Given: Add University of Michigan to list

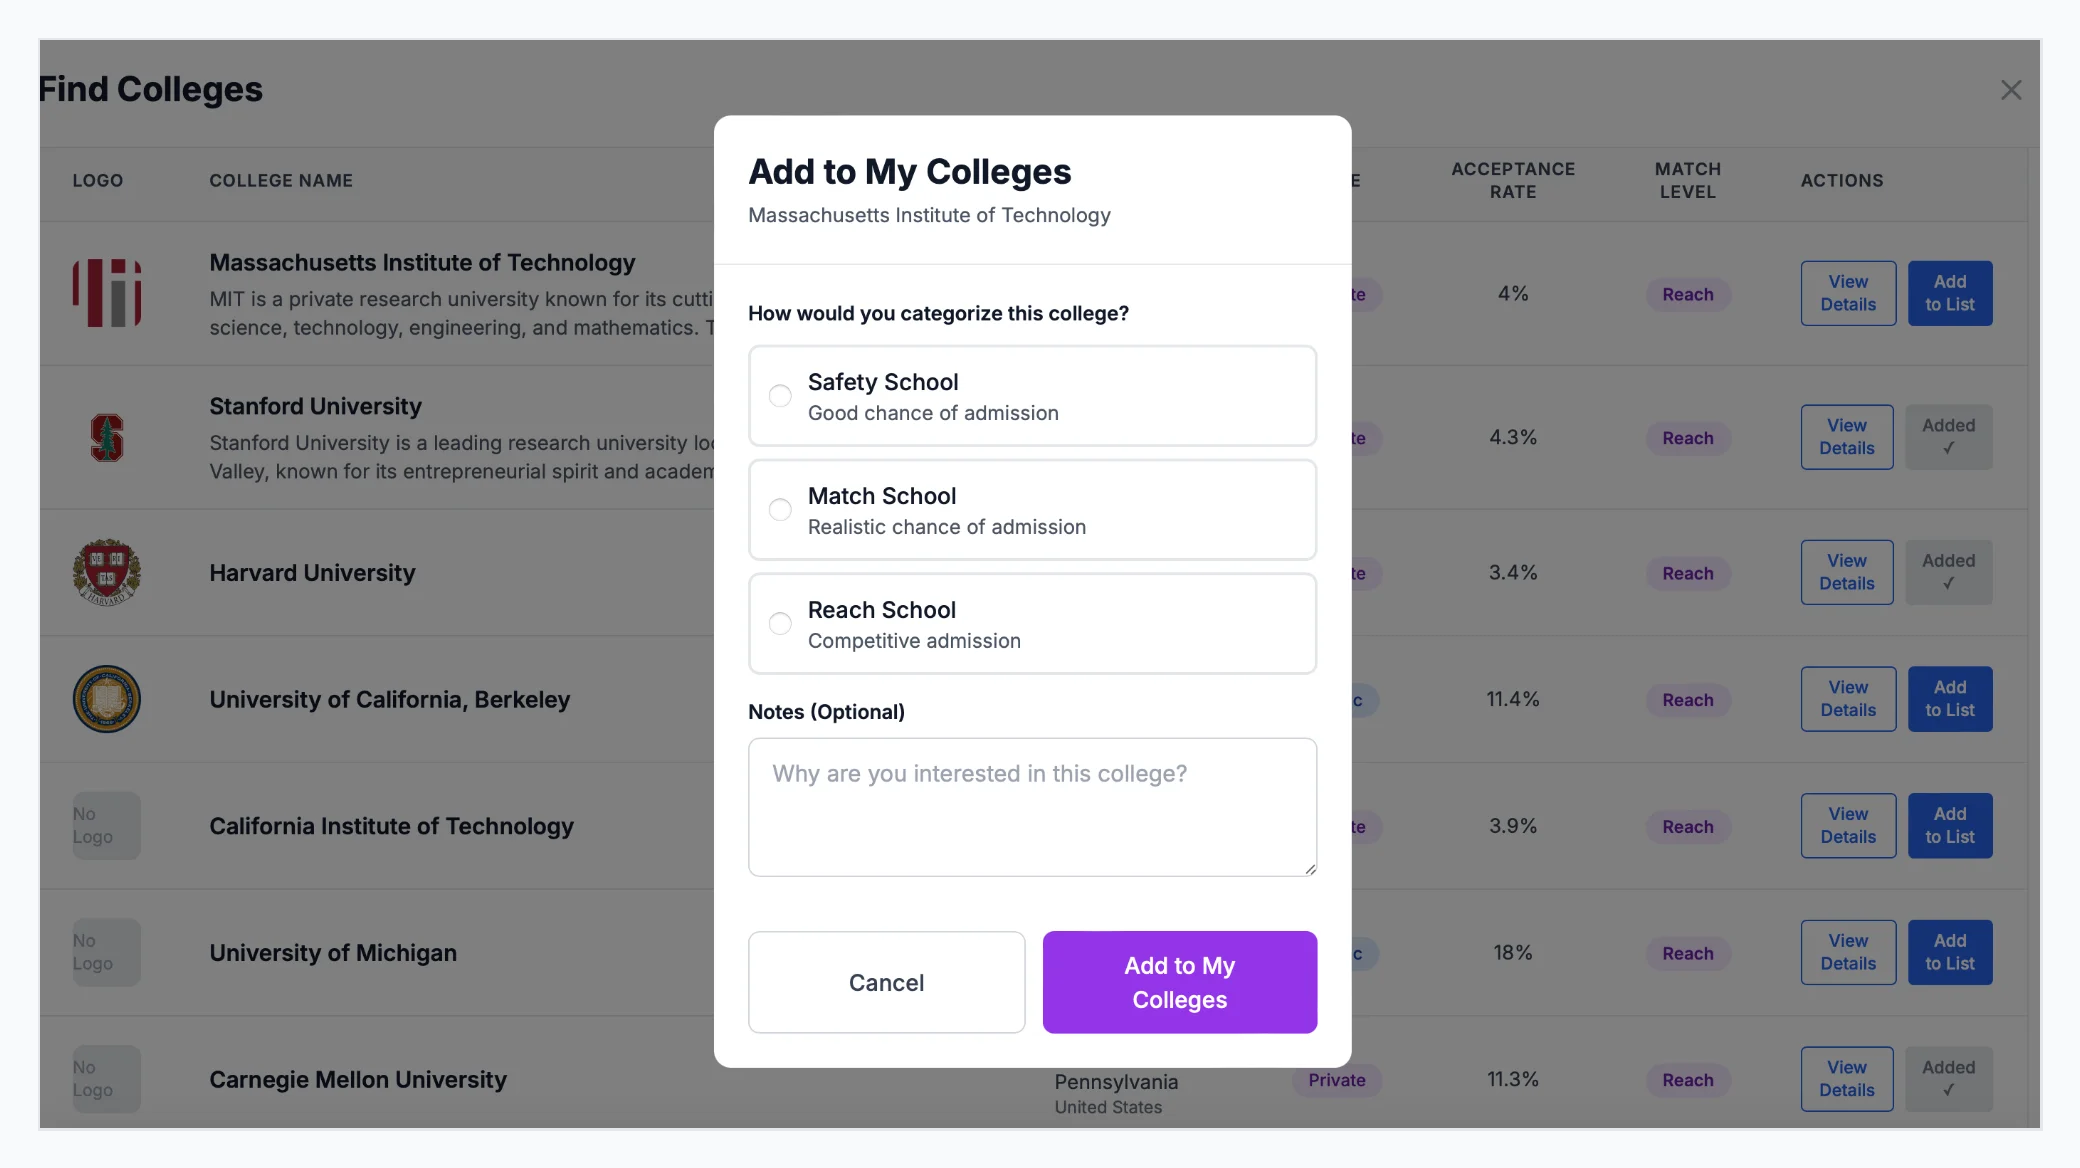Looking at the screenshot, I should pos(1949,952).
